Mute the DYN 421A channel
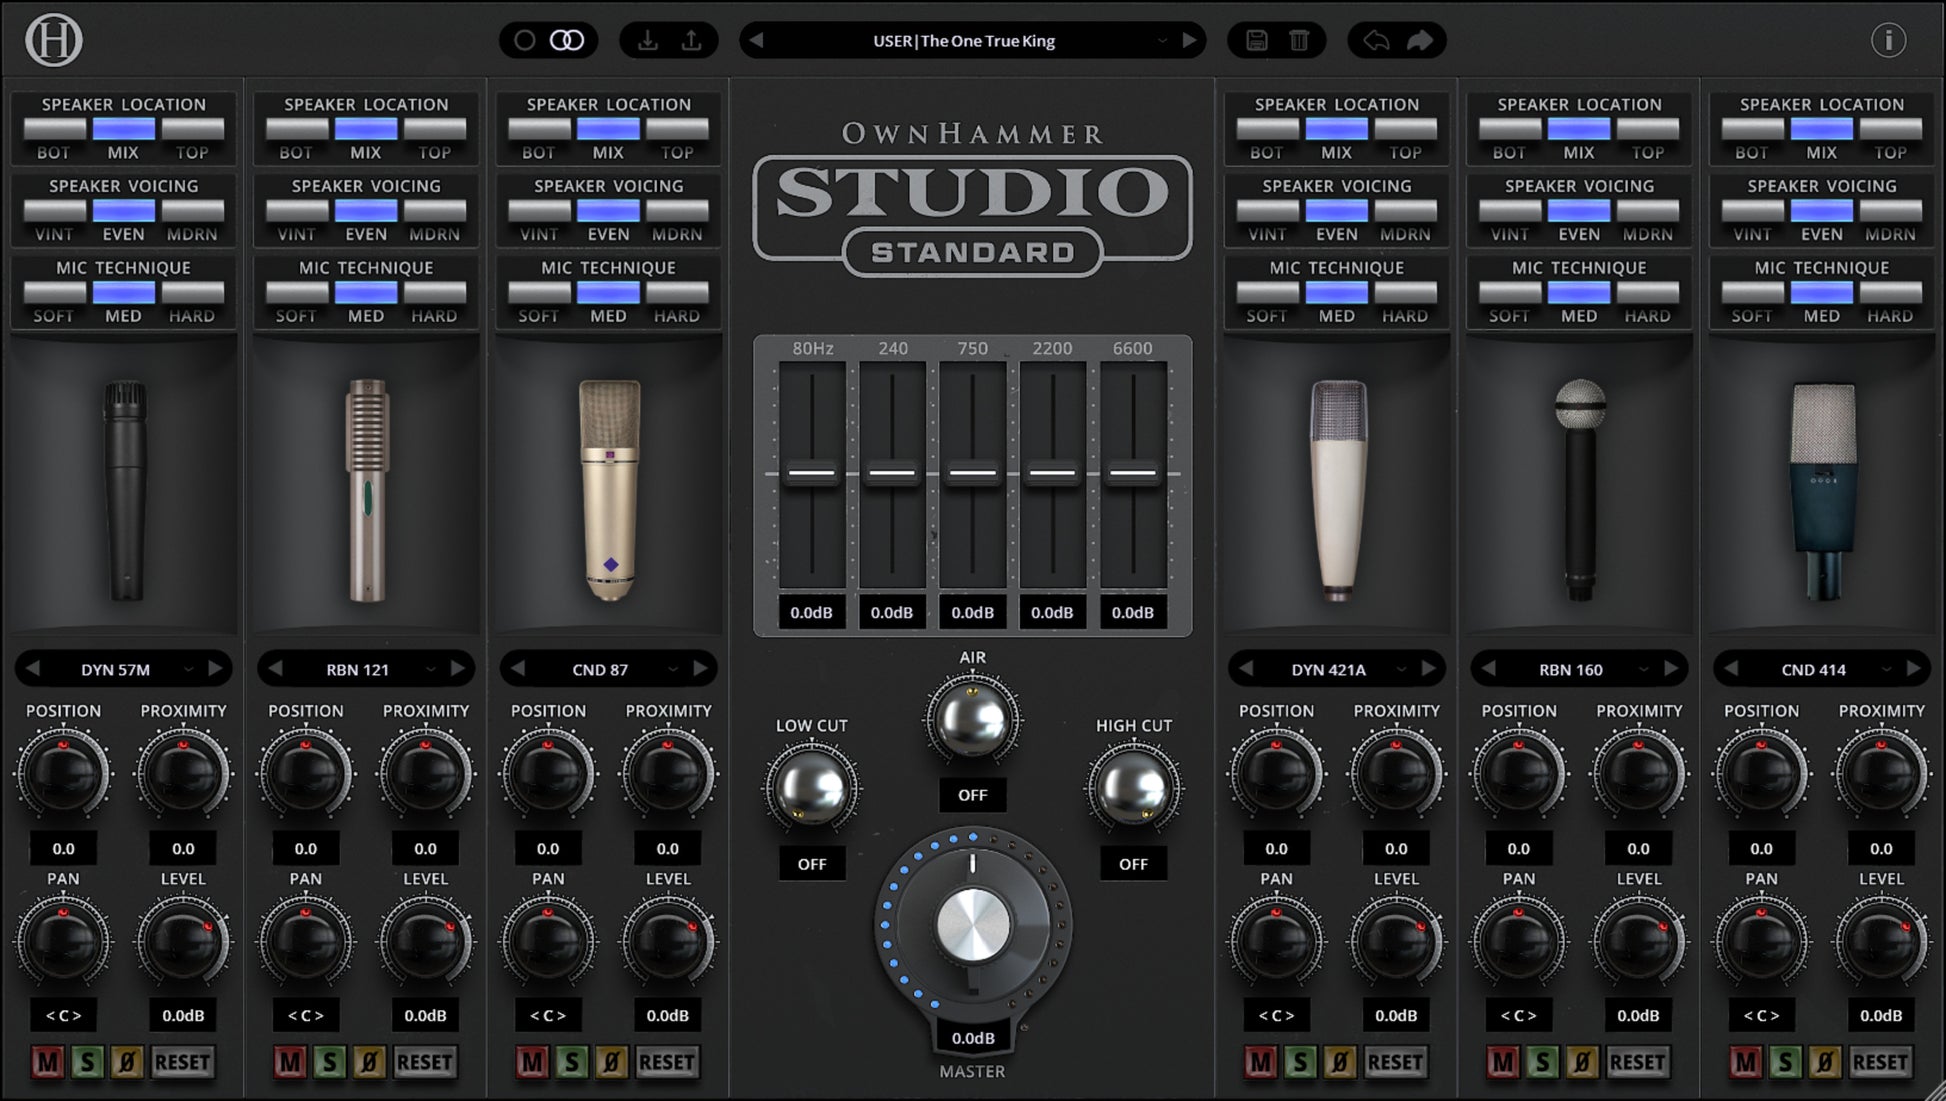 [1260, 1062]
